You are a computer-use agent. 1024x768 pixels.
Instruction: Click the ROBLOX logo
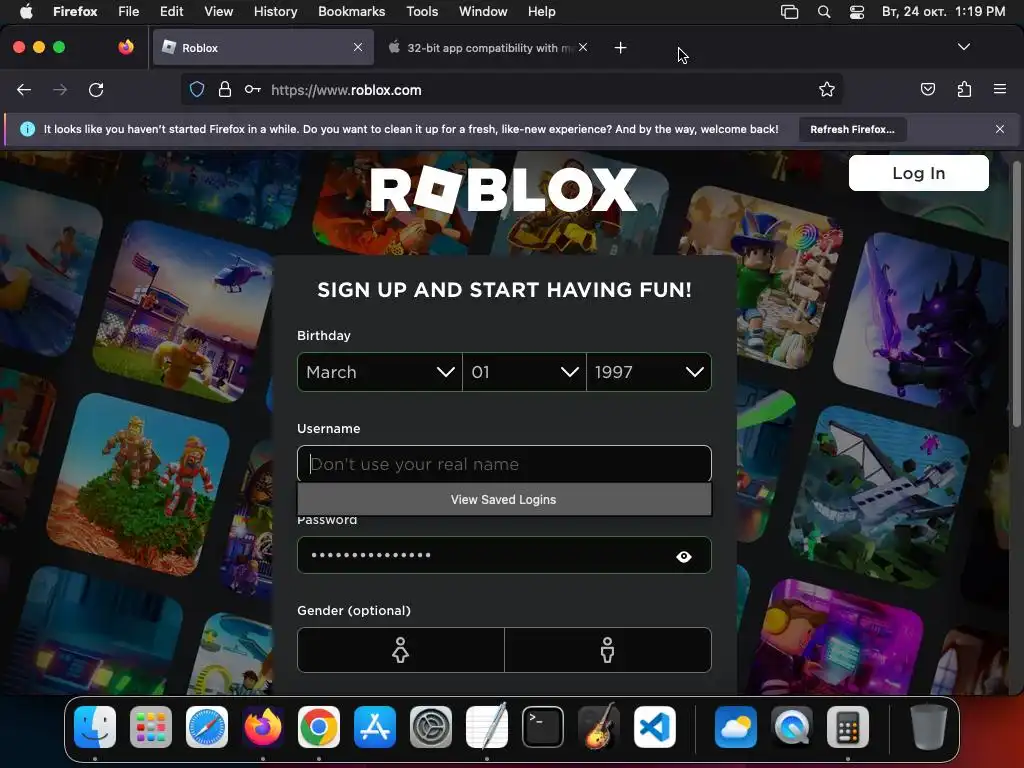[504, 189]
